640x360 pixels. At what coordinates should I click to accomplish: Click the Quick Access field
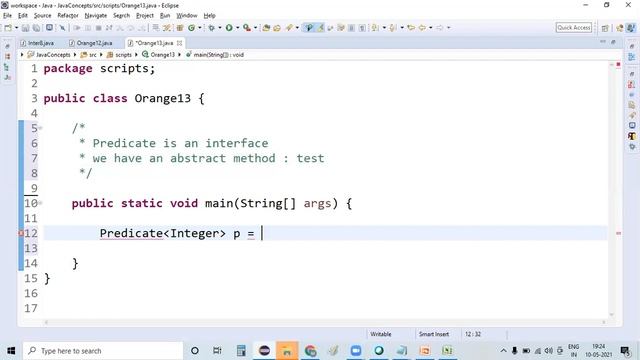(x=573, y=28)
